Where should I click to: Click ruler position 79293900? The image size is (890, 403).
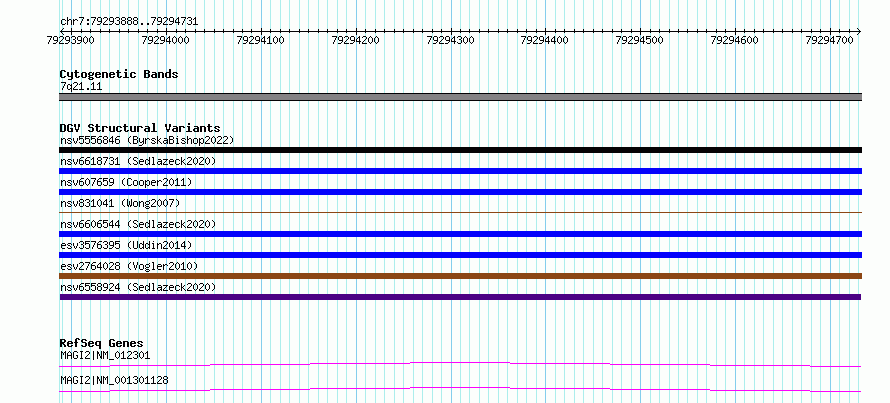(71, 40)
